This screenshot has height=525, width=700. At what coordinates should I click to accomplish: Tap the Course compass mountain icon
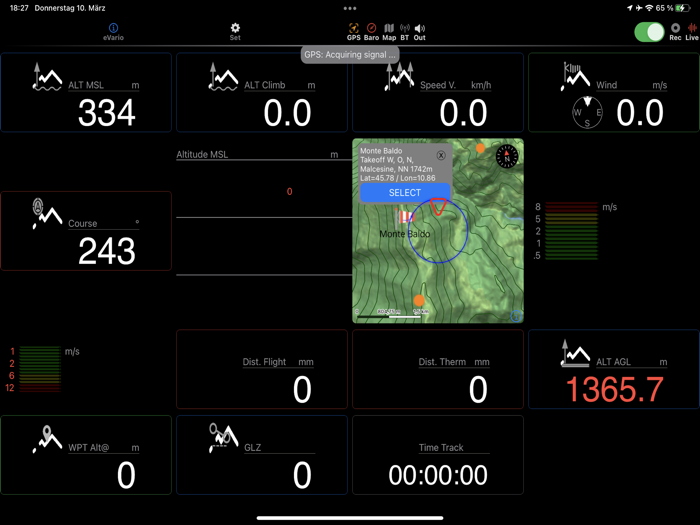[48, 214]
